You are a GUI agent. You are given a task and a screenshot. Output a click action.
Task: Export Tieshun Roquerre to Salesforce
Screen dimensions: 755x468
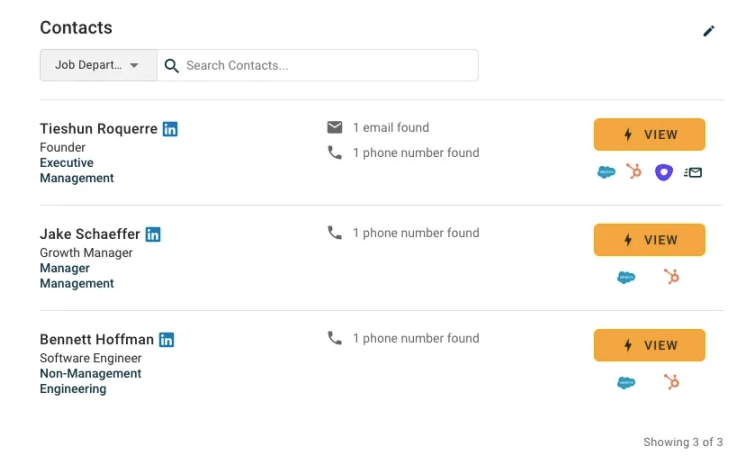coord(606,172)
